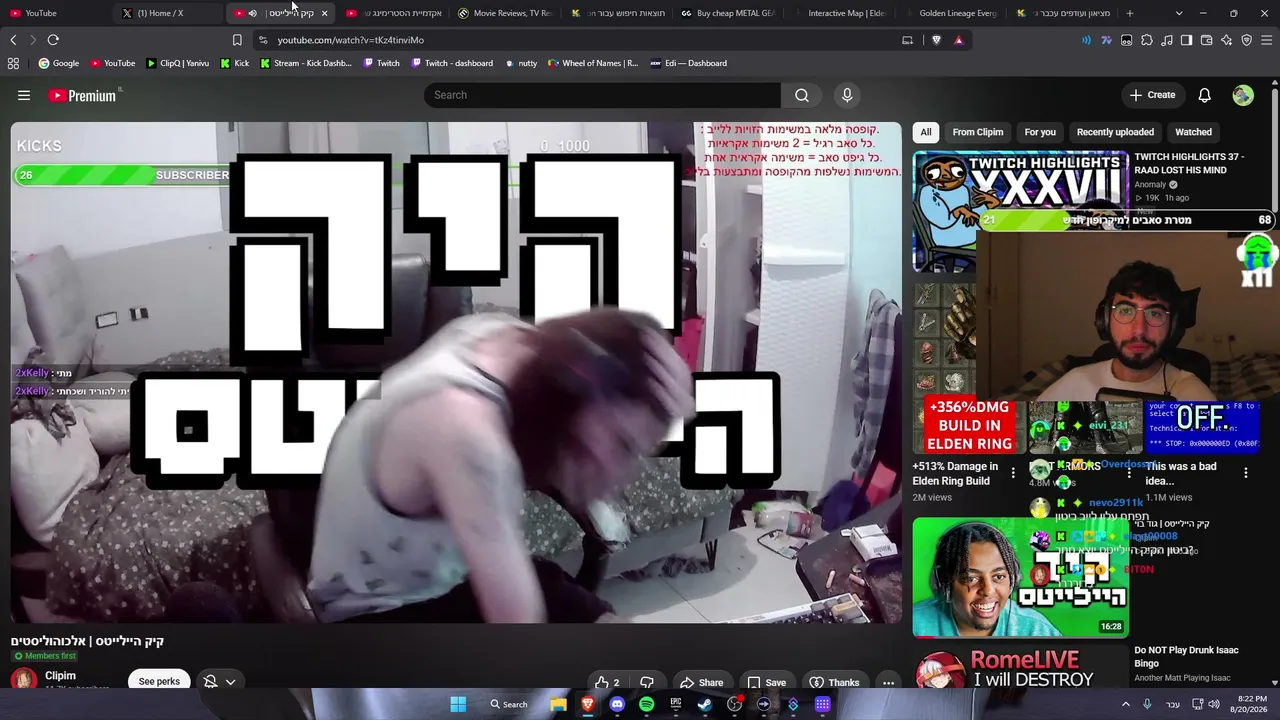Open the 'ClipQ | Yanivu' bookmark

tap(178, 63)
